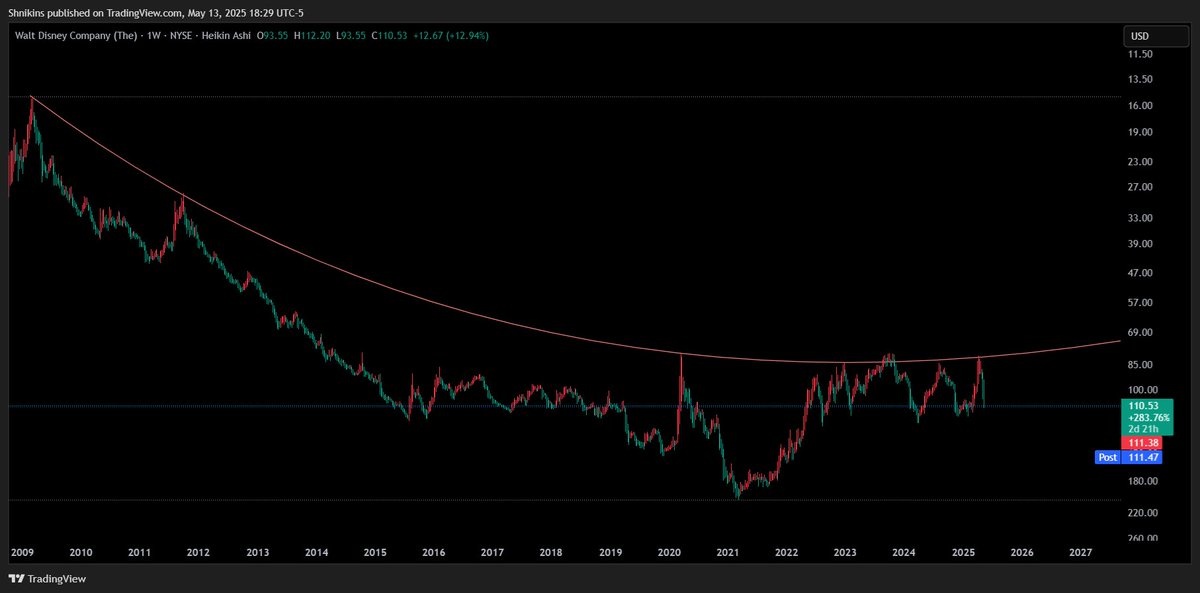
Task: Click the 2026 label on time axis
Action: point(1022,553)
